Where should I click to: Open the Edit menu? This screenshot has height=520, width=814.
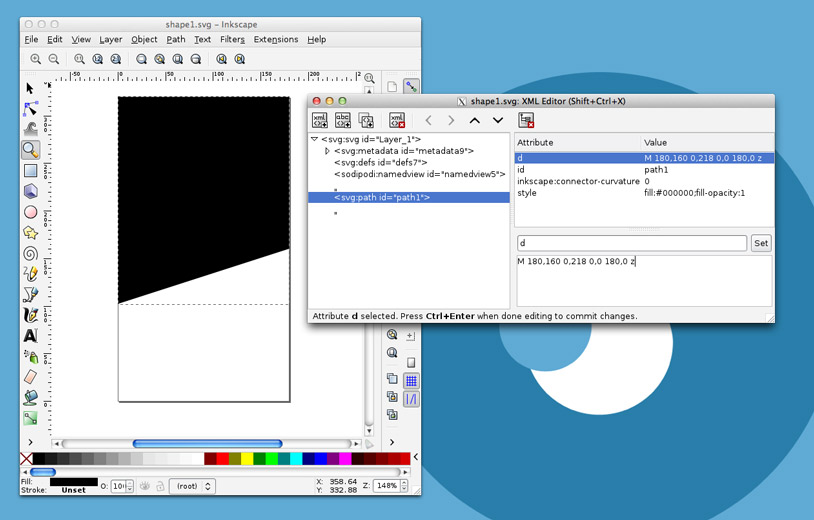(x=55, y=39)
